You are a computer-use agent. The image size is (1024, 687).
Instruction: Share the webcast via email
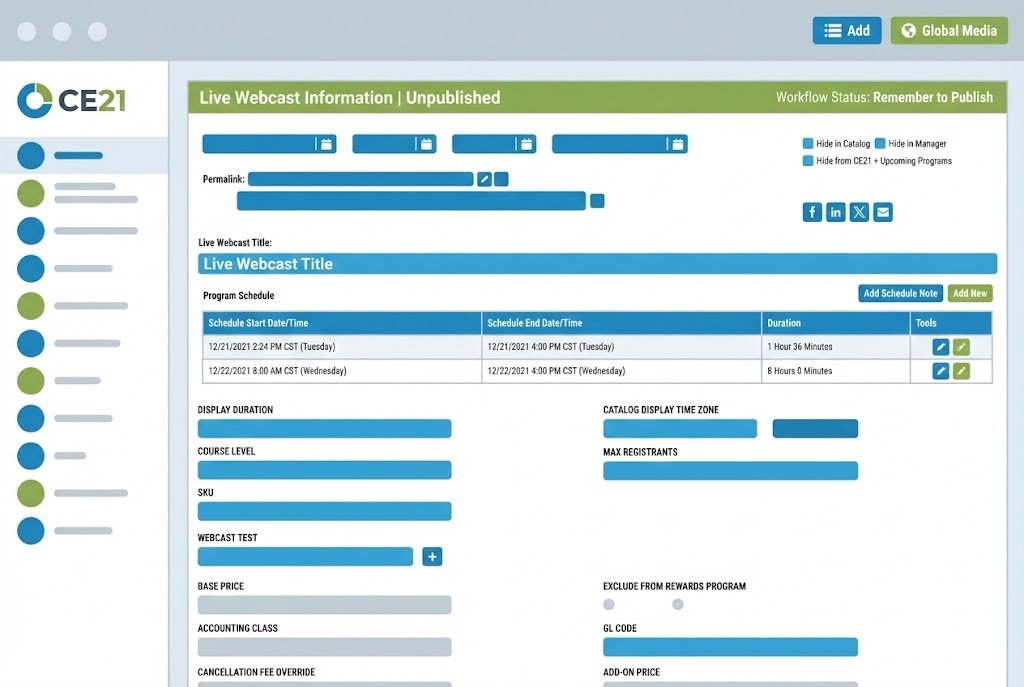click(x=881, y=212)
